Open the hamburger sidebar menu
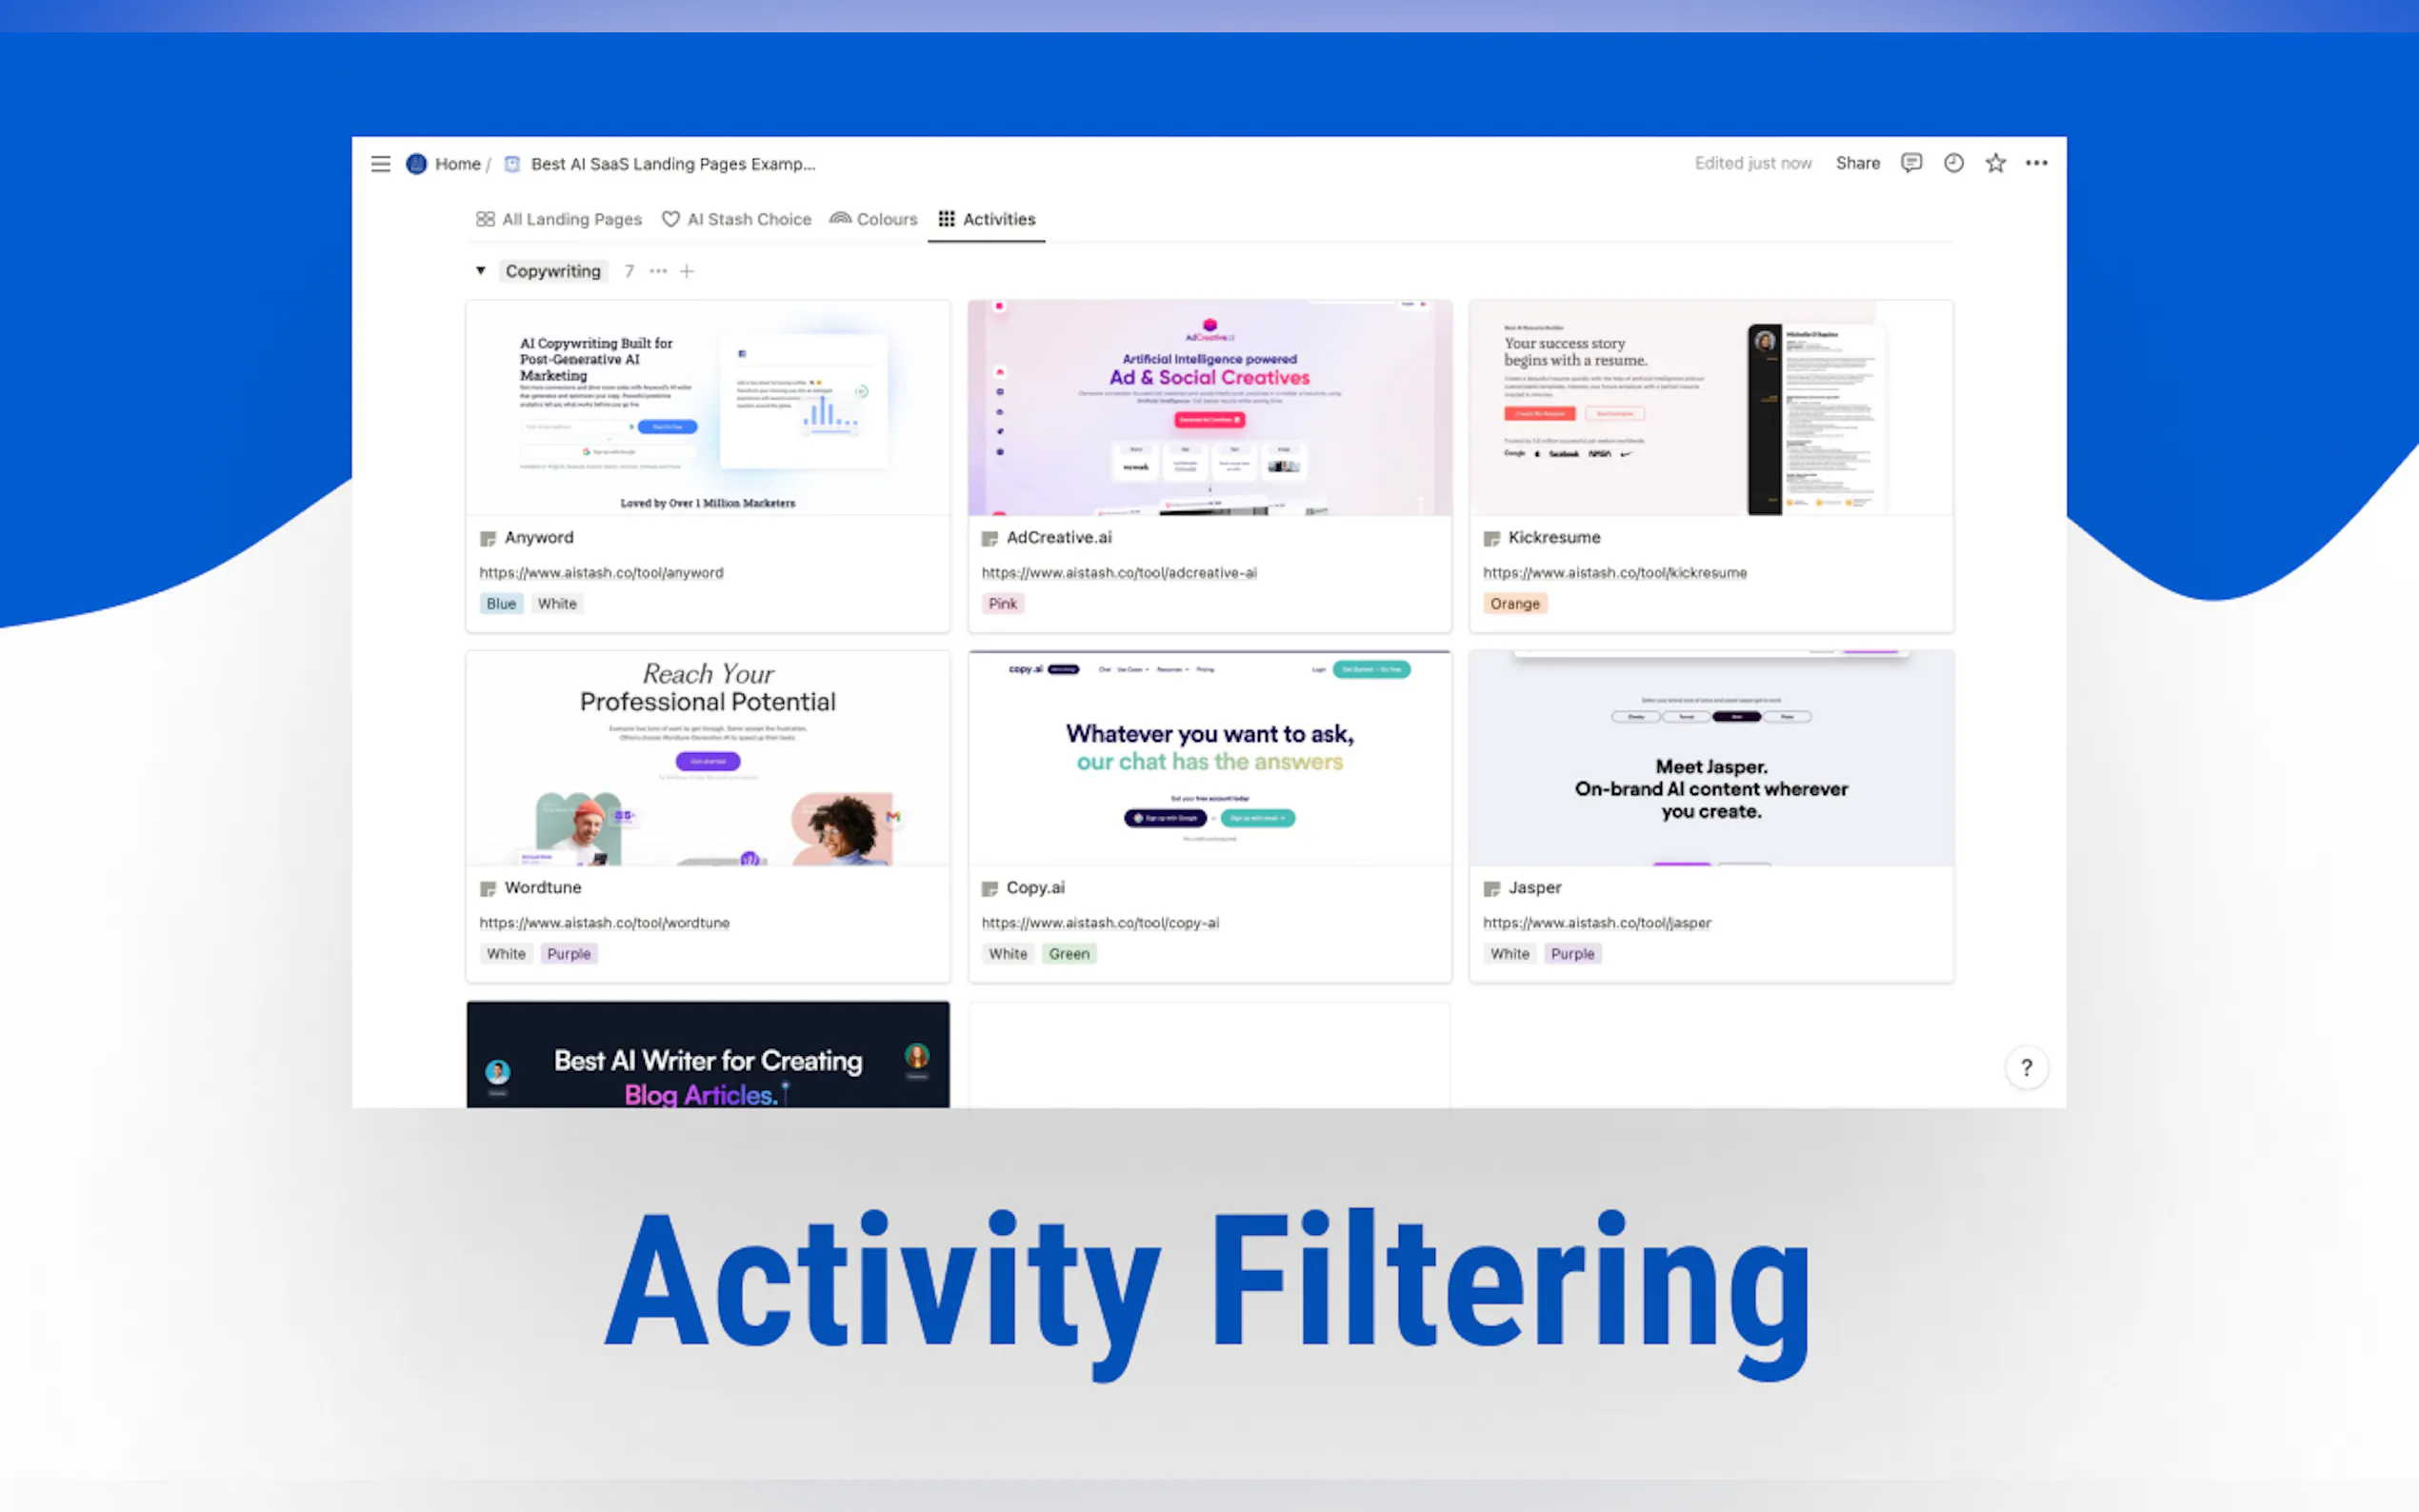 click(380, 164)
